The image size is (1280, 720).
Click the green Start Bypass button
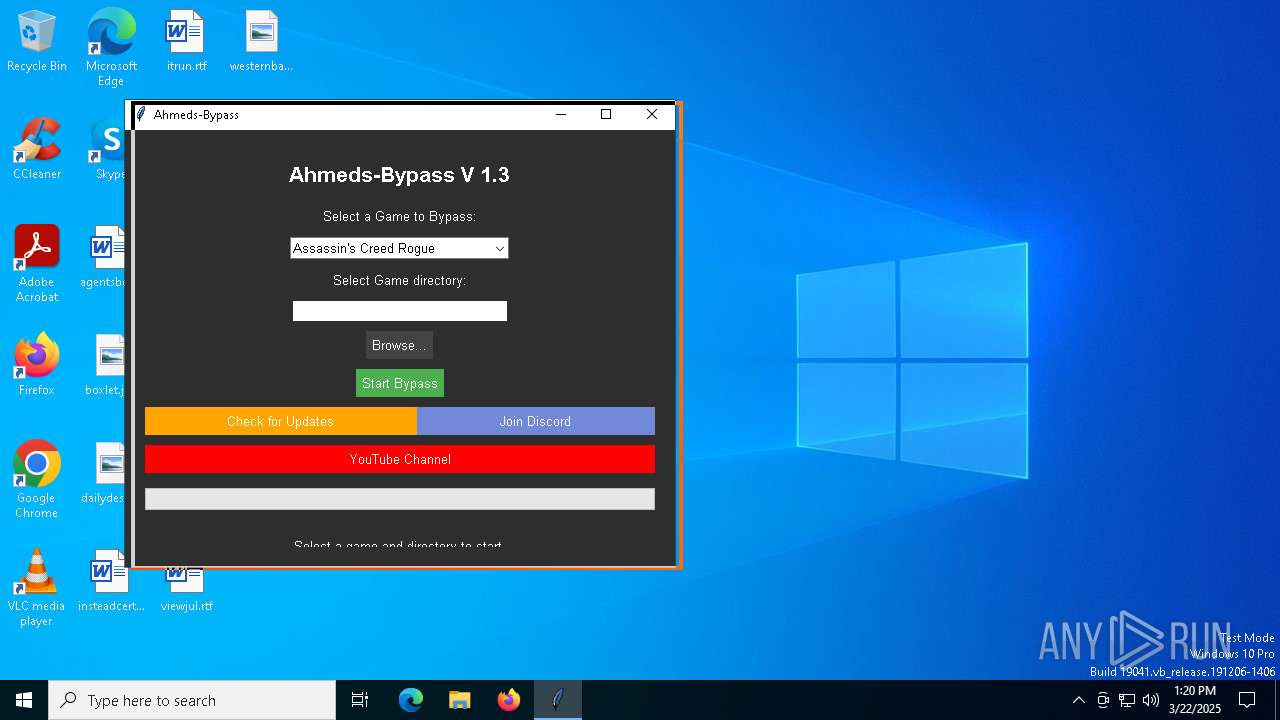(399, 383)
